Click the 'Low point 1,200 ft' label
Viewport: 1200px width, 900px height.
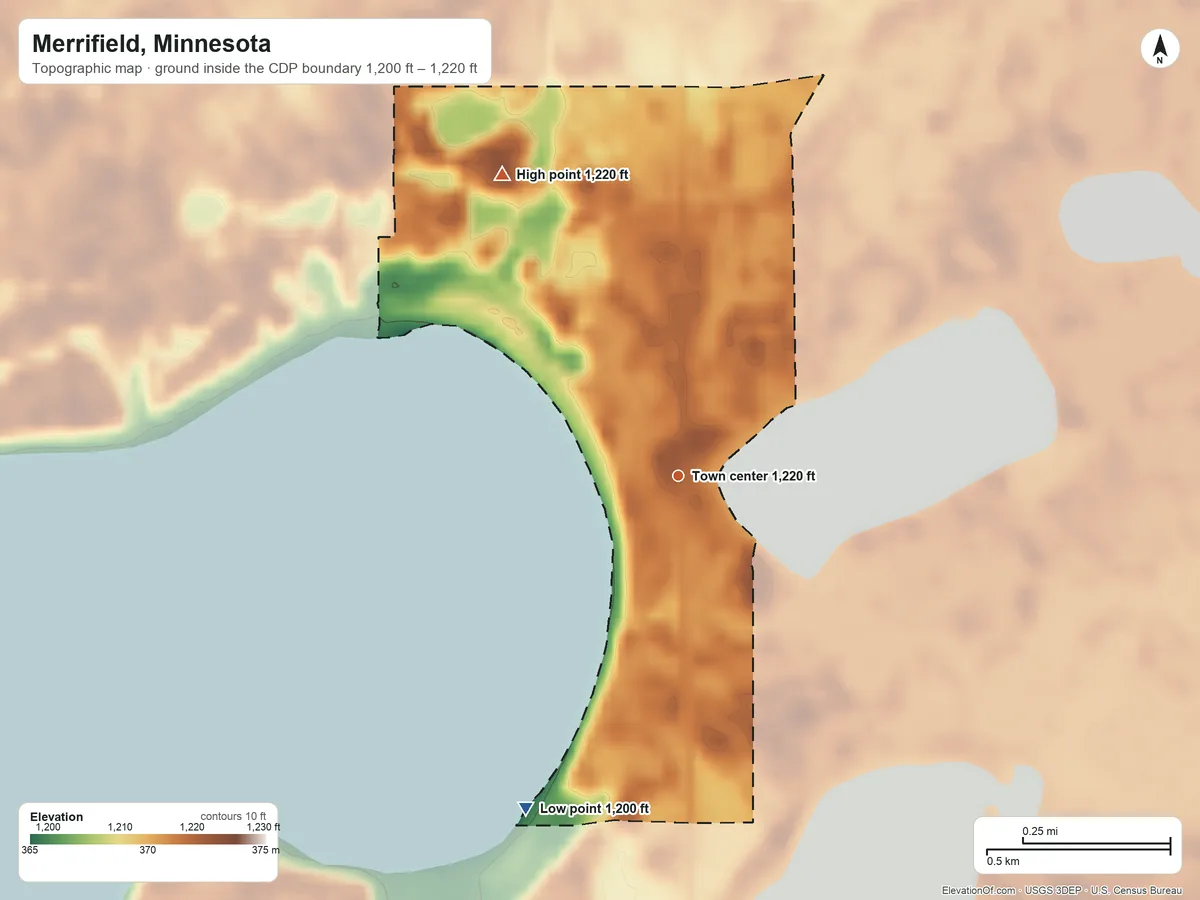595,808
